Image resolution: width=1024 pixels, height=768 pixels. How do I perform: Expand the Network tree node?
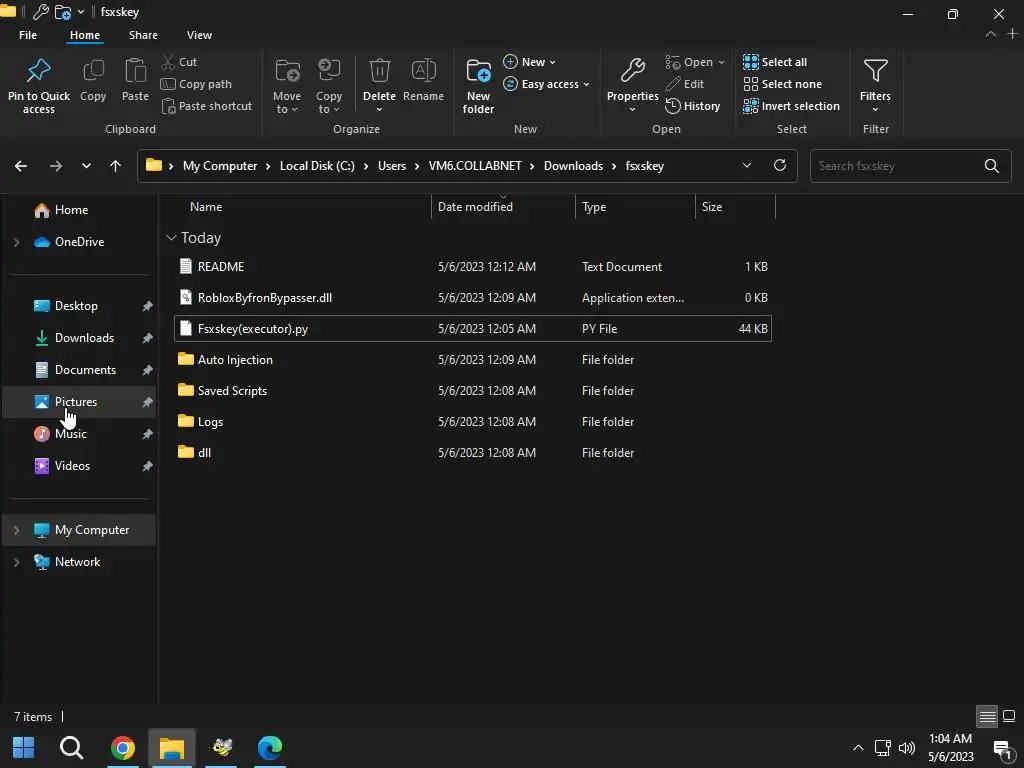click(x=16, y=562)
